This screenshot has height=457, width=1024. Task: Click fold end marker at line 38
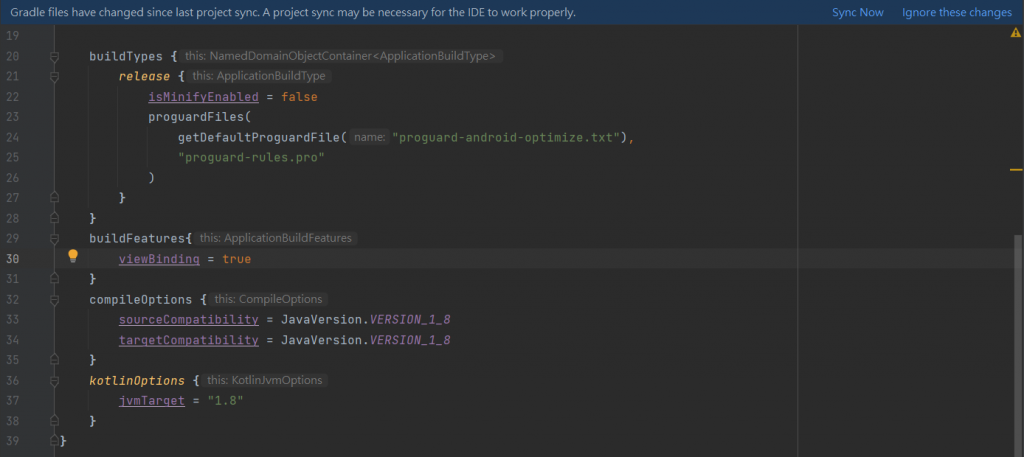(54, 421)
